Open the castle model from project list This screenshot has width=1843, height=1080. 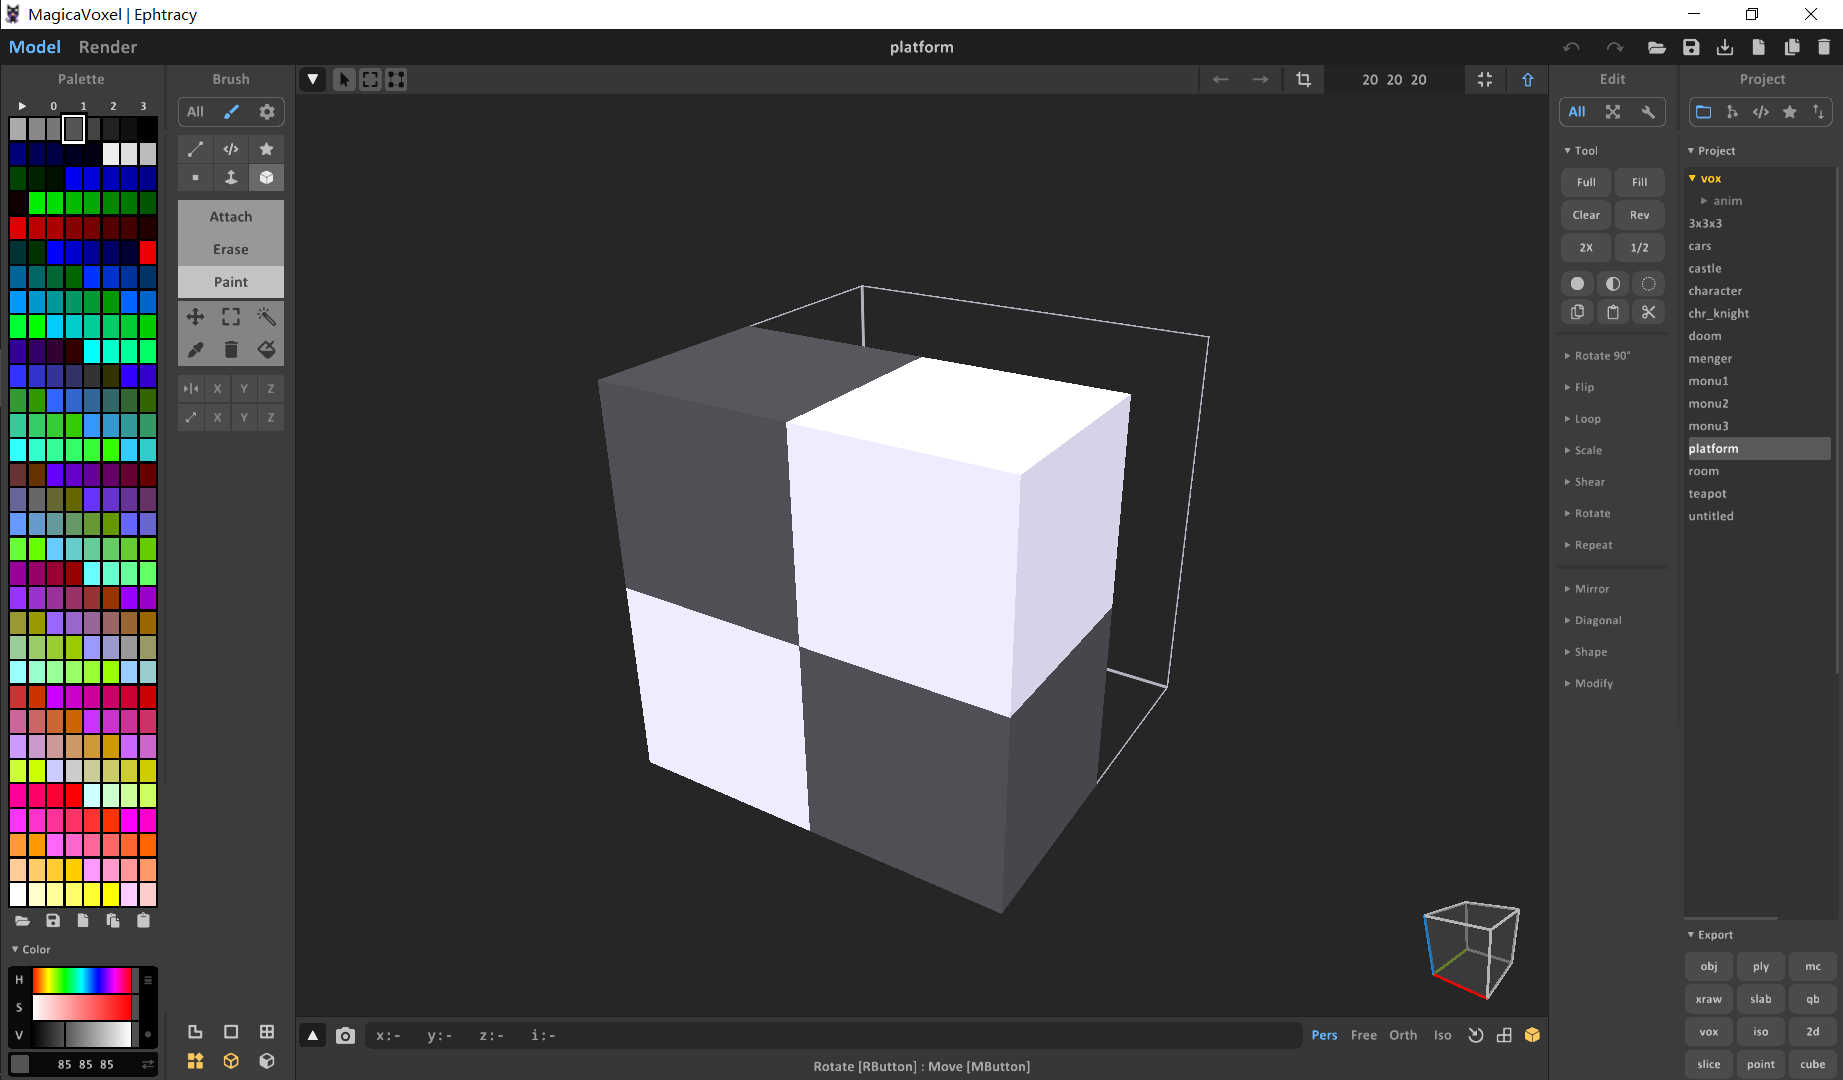[x=1704, y=268]
